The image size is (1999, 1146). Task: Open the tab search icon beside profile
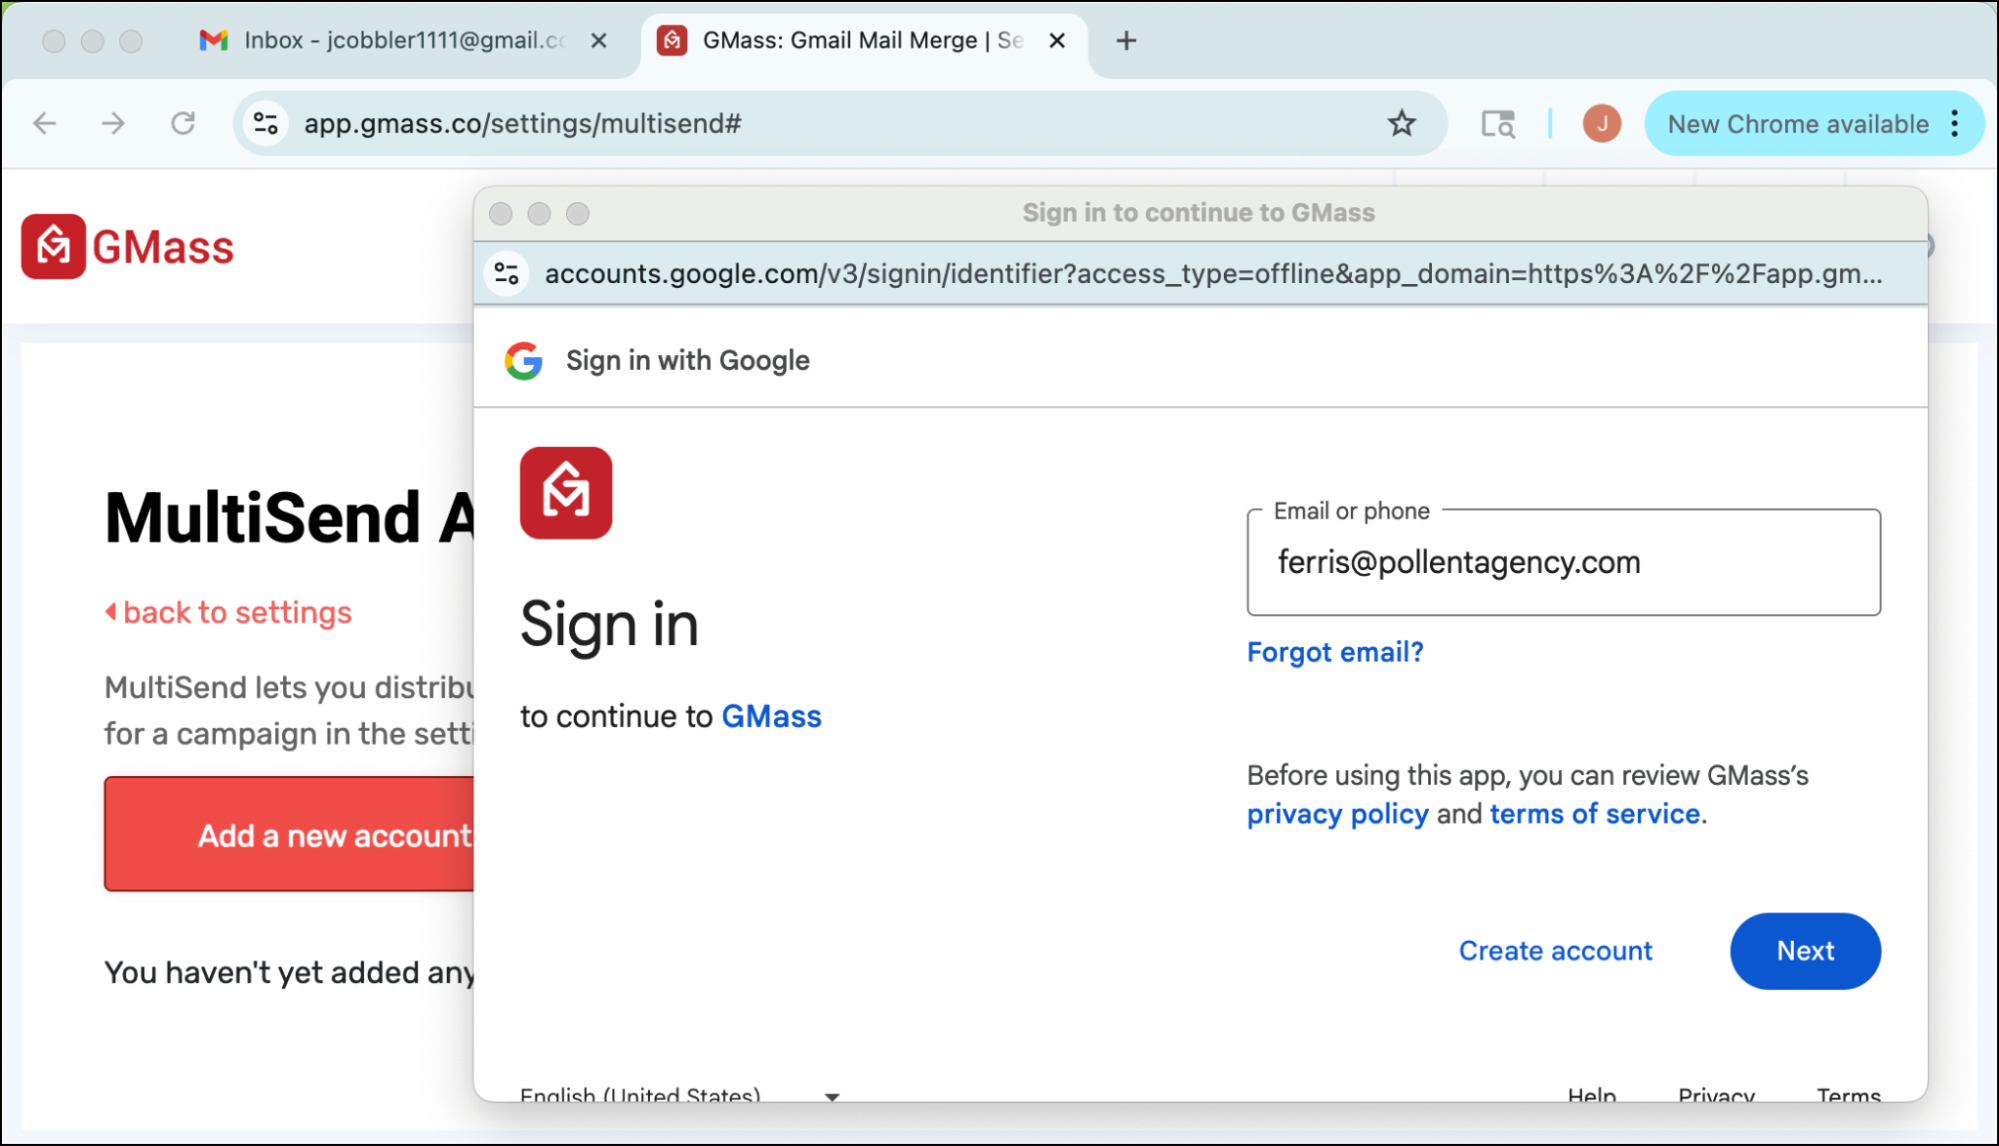coord(1497,123)
